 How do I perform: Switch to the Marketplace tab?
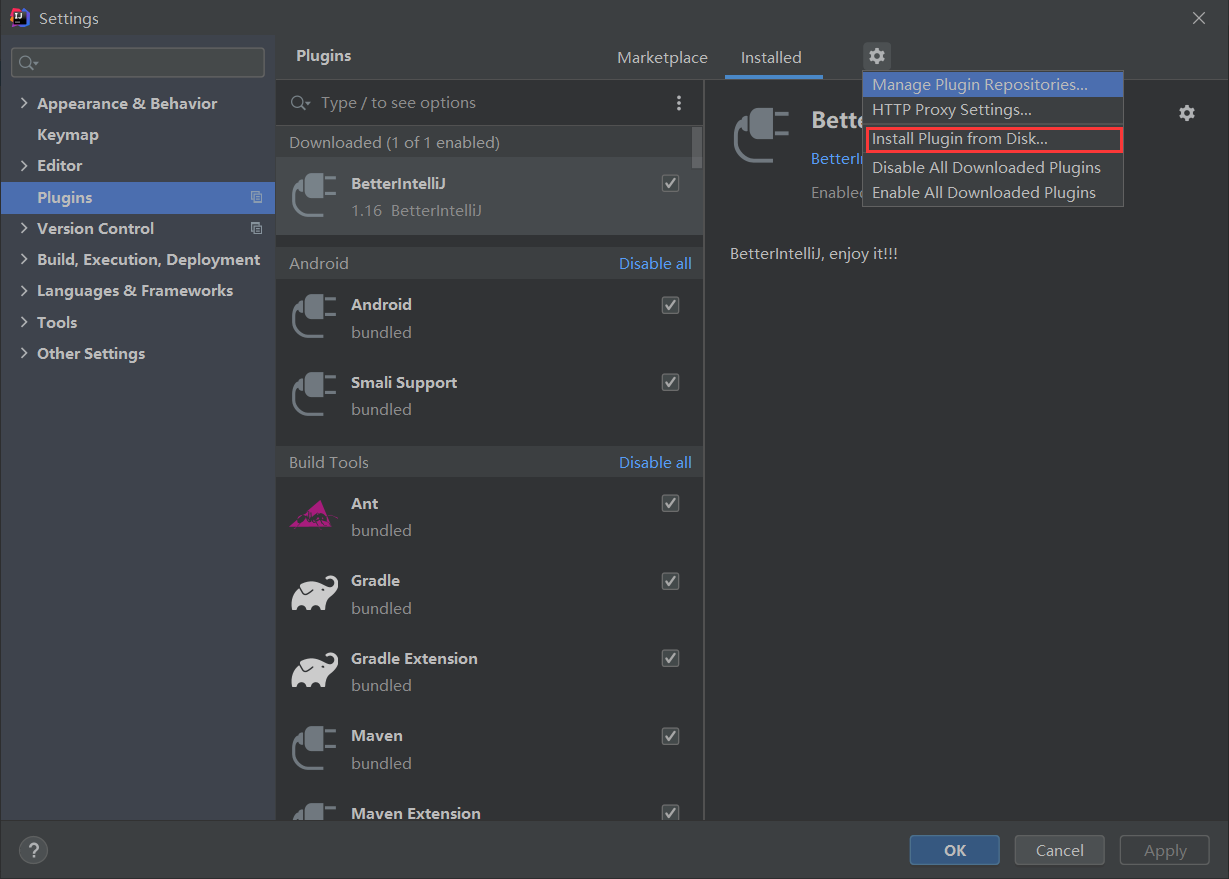662,58
